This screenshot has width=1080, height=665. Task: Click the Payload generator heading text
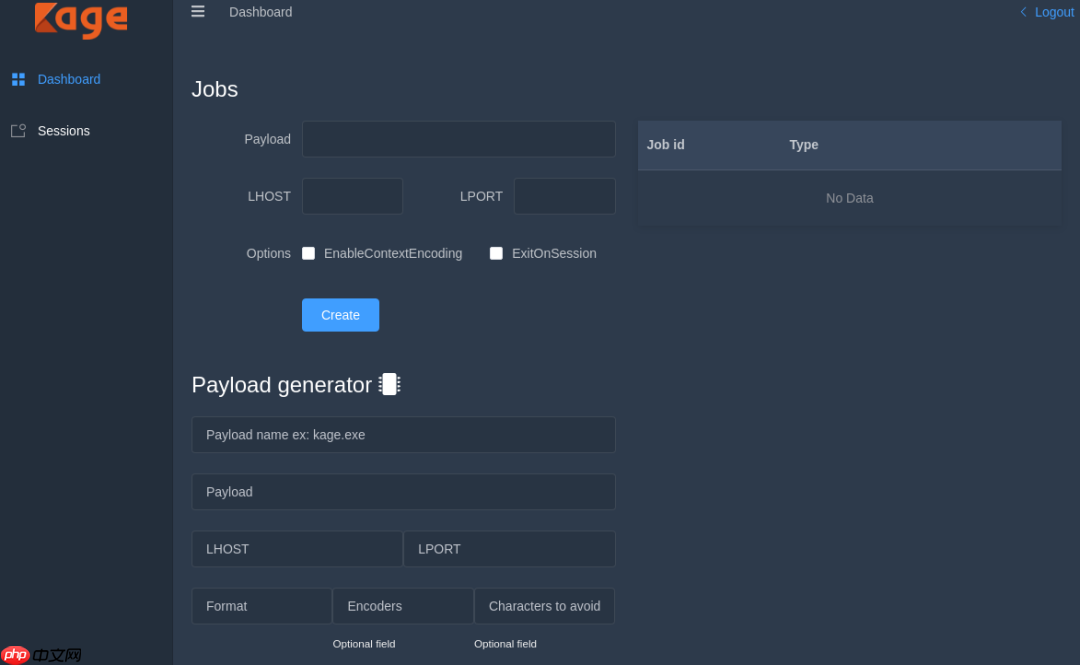point(282,385)
